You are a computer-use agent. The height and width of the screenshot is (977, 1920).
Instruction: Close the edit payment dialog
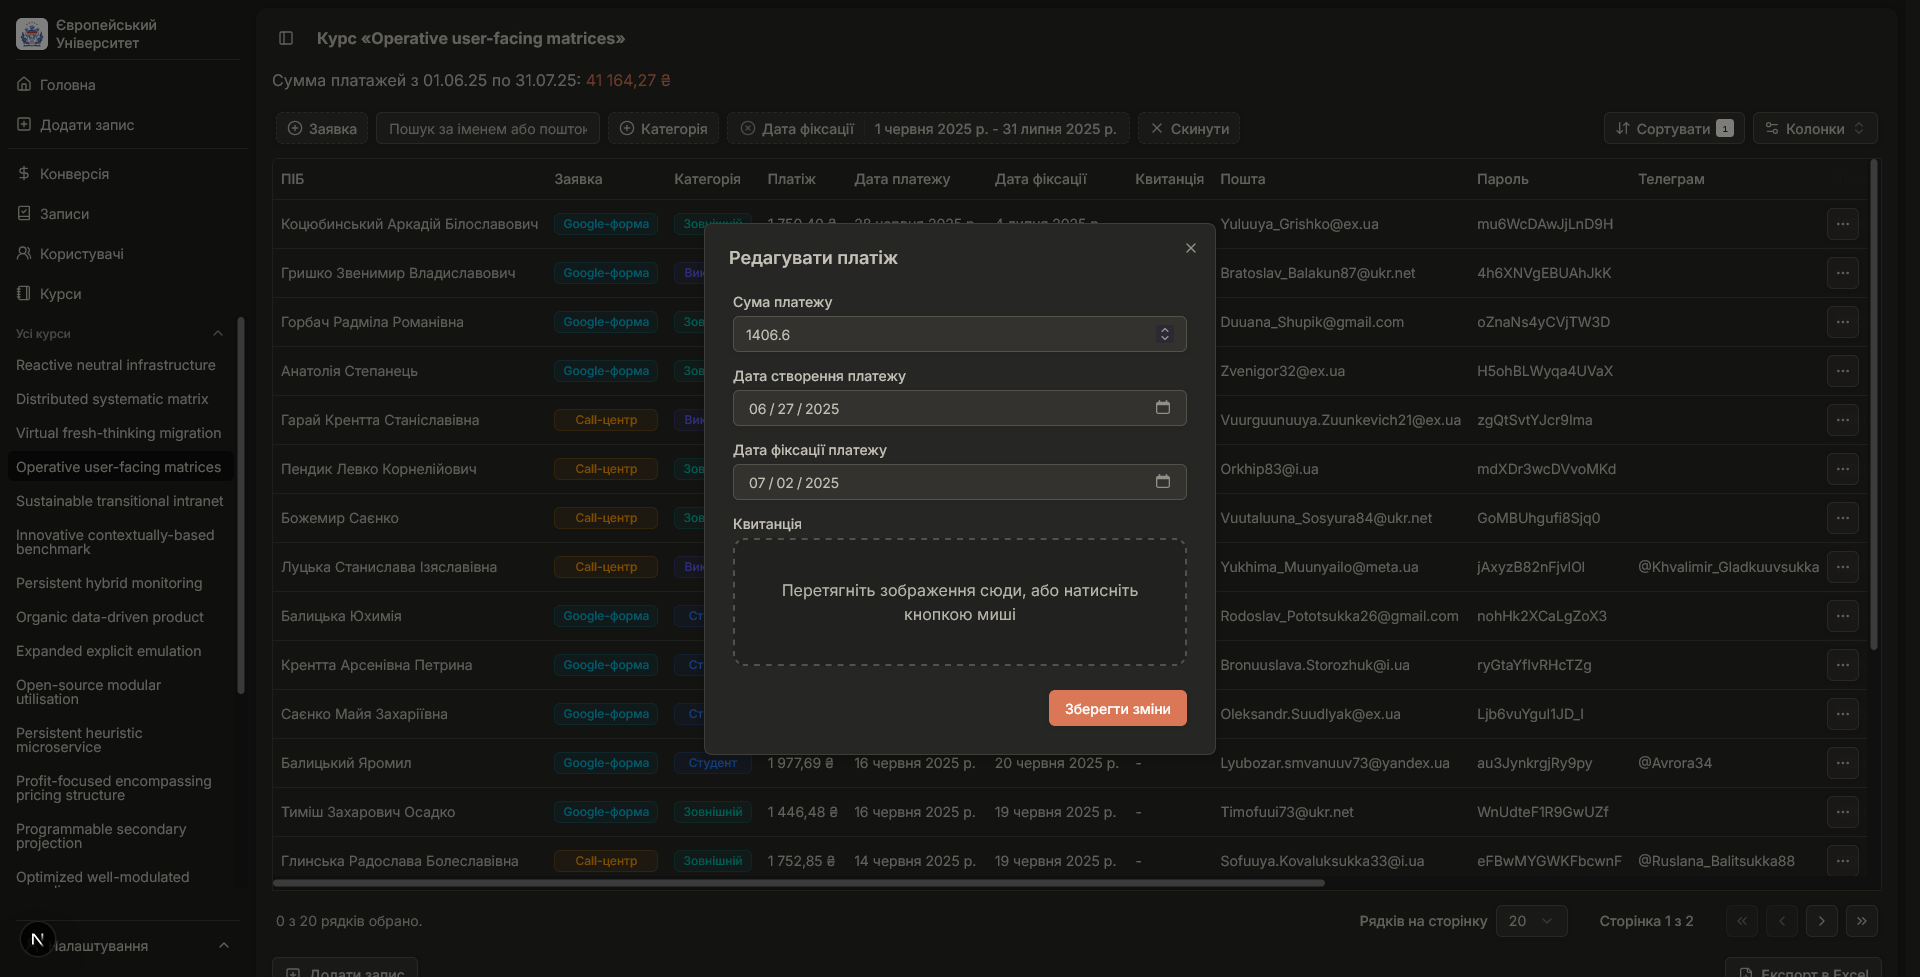[x=1190, y=248]
